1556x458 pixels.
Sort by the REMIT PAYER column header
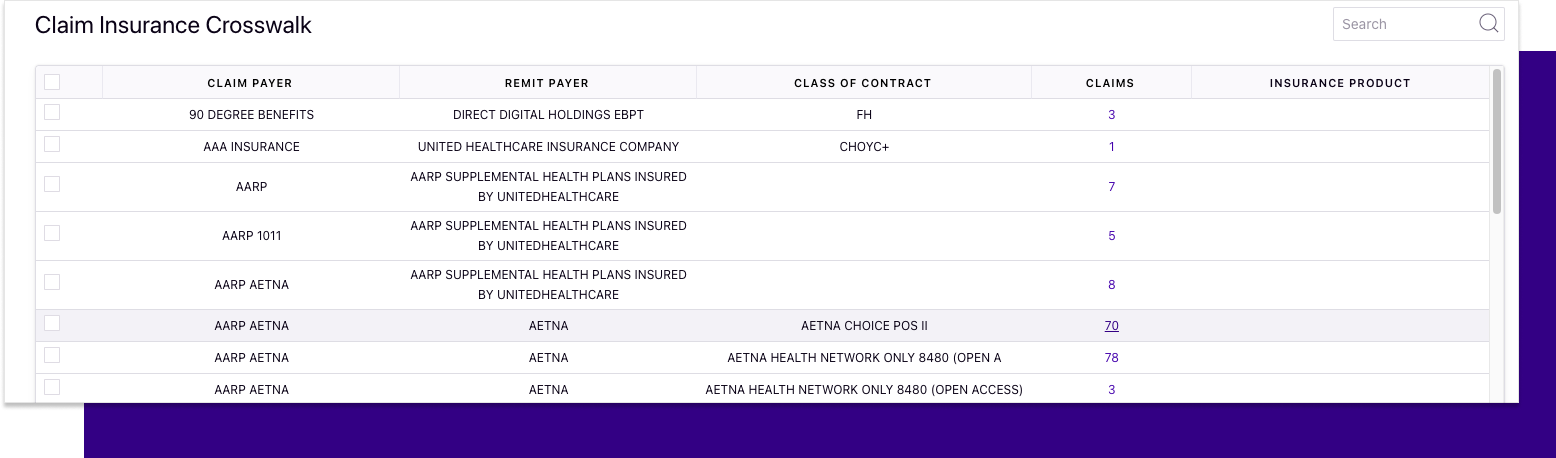[547, 83]
